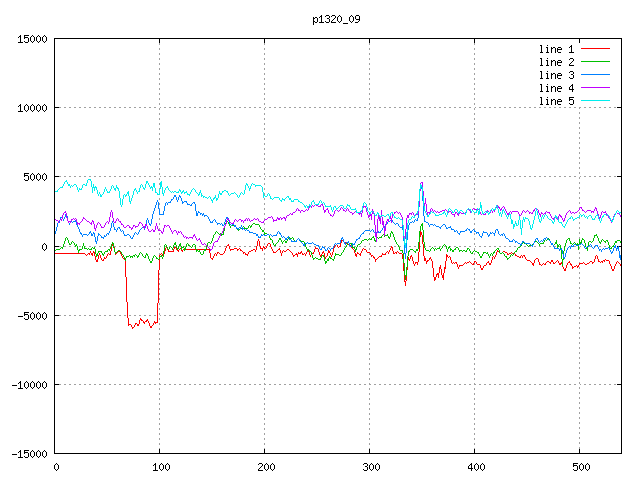The image size is (640, 480).
Task: Select the "line 2" legend label
Action: coord(556,62)
